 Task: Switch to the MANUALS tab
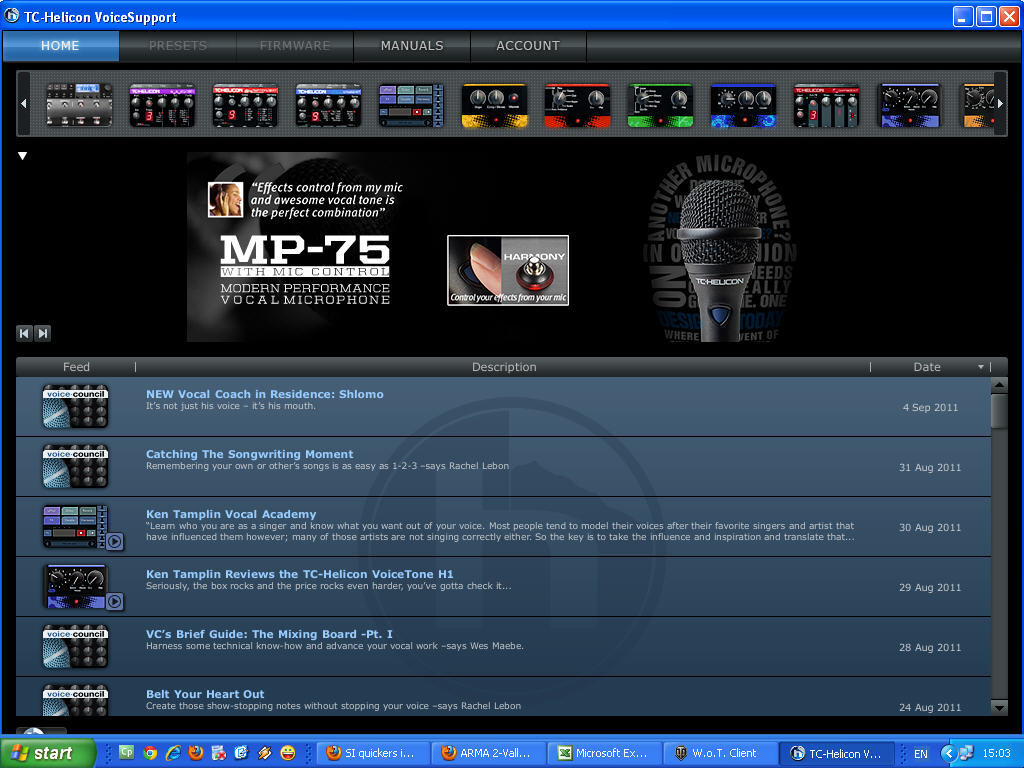[411, 45]
